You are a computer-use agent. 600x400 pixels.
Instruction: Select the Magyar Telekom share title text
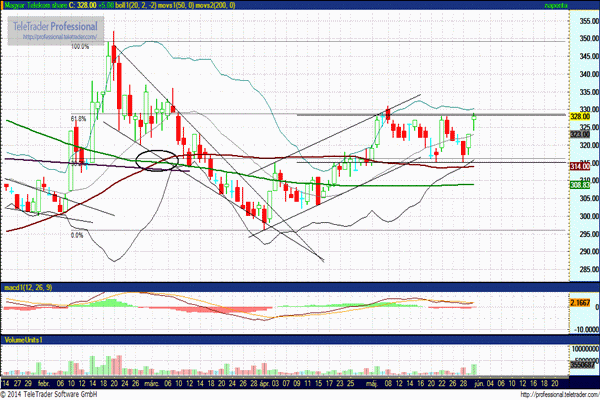coord(36,5)
